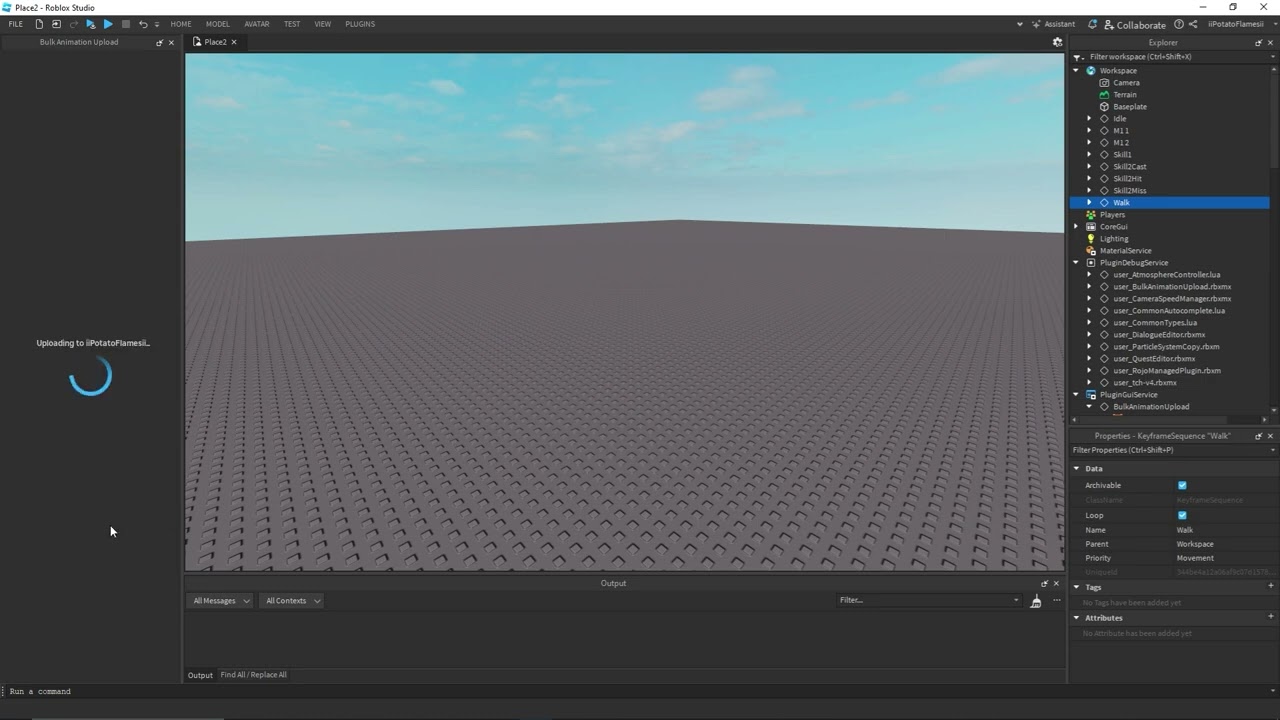Open a new place via the new file icon
This screenshot has height=720, width=1280.
pyautogui.click(x=40, y=24)
